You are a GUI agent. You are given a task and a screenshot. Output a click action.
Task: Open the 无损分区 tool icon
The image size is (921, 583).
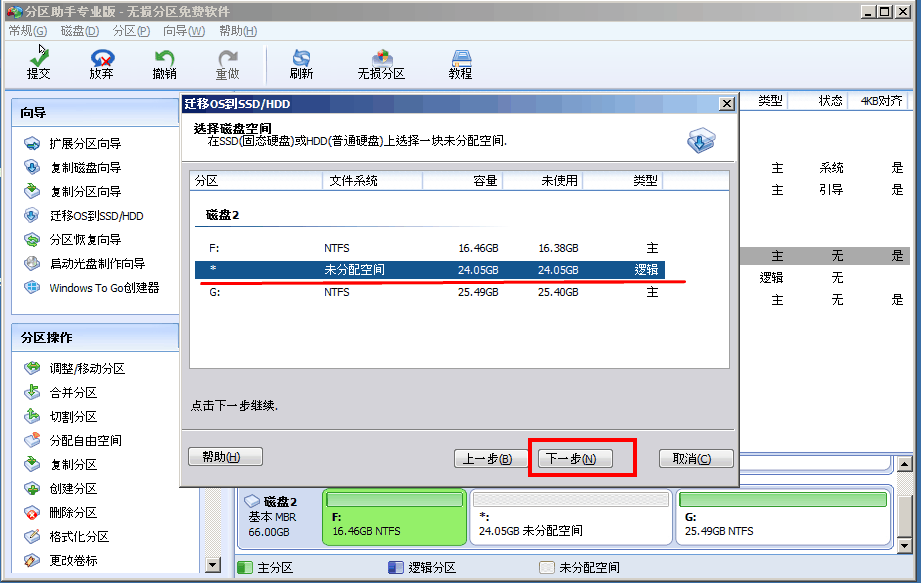(x=382, y=62)
